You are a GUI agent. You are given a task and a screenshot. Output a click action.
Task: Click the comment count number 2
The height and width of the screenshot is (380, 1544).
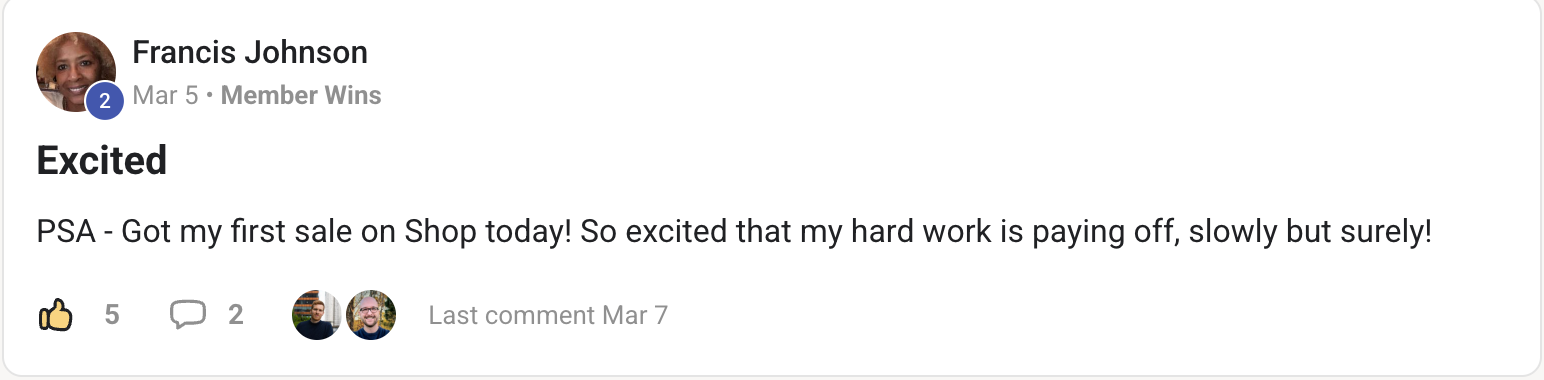pos(236,316)
